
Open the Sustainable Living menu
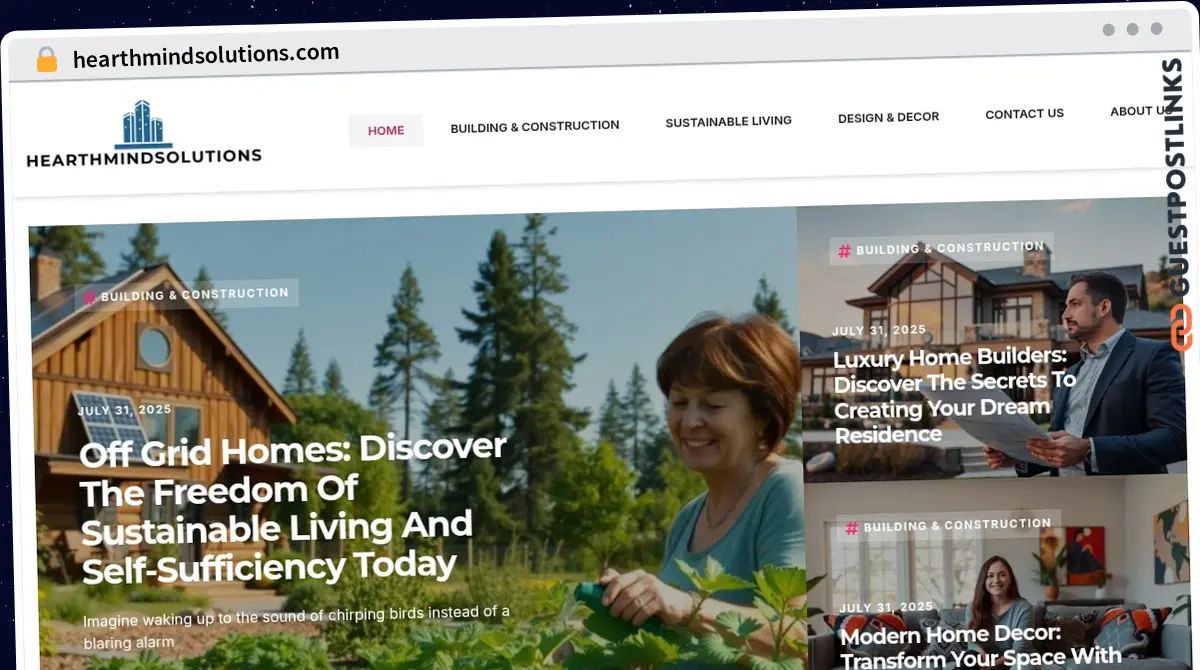point(729,121)
